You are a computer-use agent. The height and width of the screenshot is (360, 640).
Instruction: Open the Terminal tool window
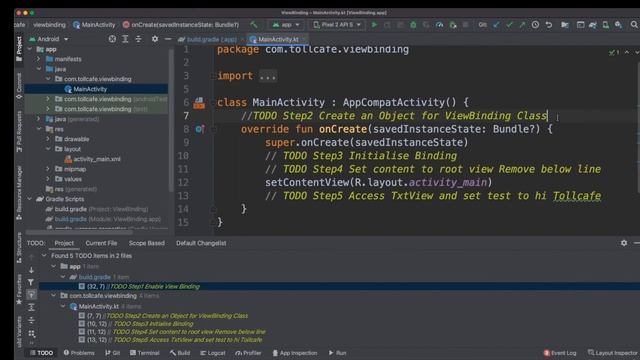(x=144, y=353)
